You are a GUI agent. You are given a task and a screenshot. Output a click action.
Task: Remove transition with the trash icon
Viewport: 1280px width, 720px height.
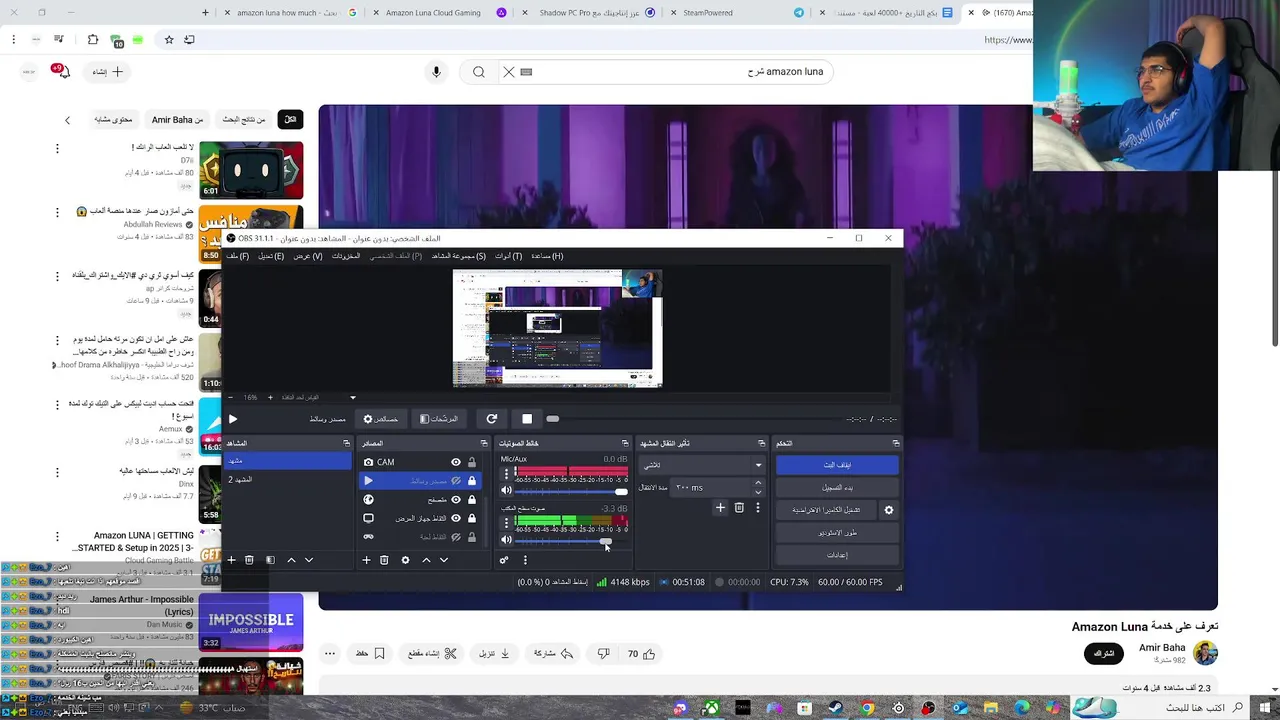pyautogui.click(x=739, y=508)
